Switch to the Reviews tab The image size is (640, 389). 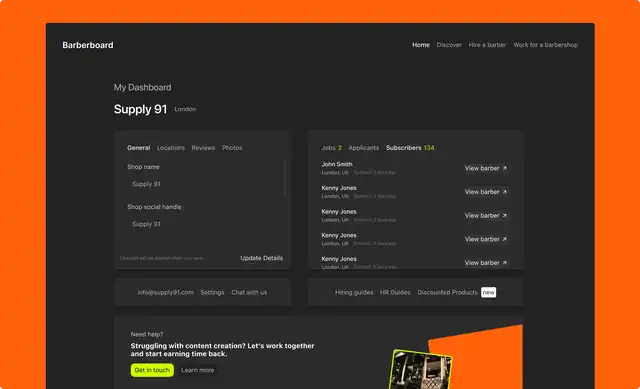tap(203, 148)
